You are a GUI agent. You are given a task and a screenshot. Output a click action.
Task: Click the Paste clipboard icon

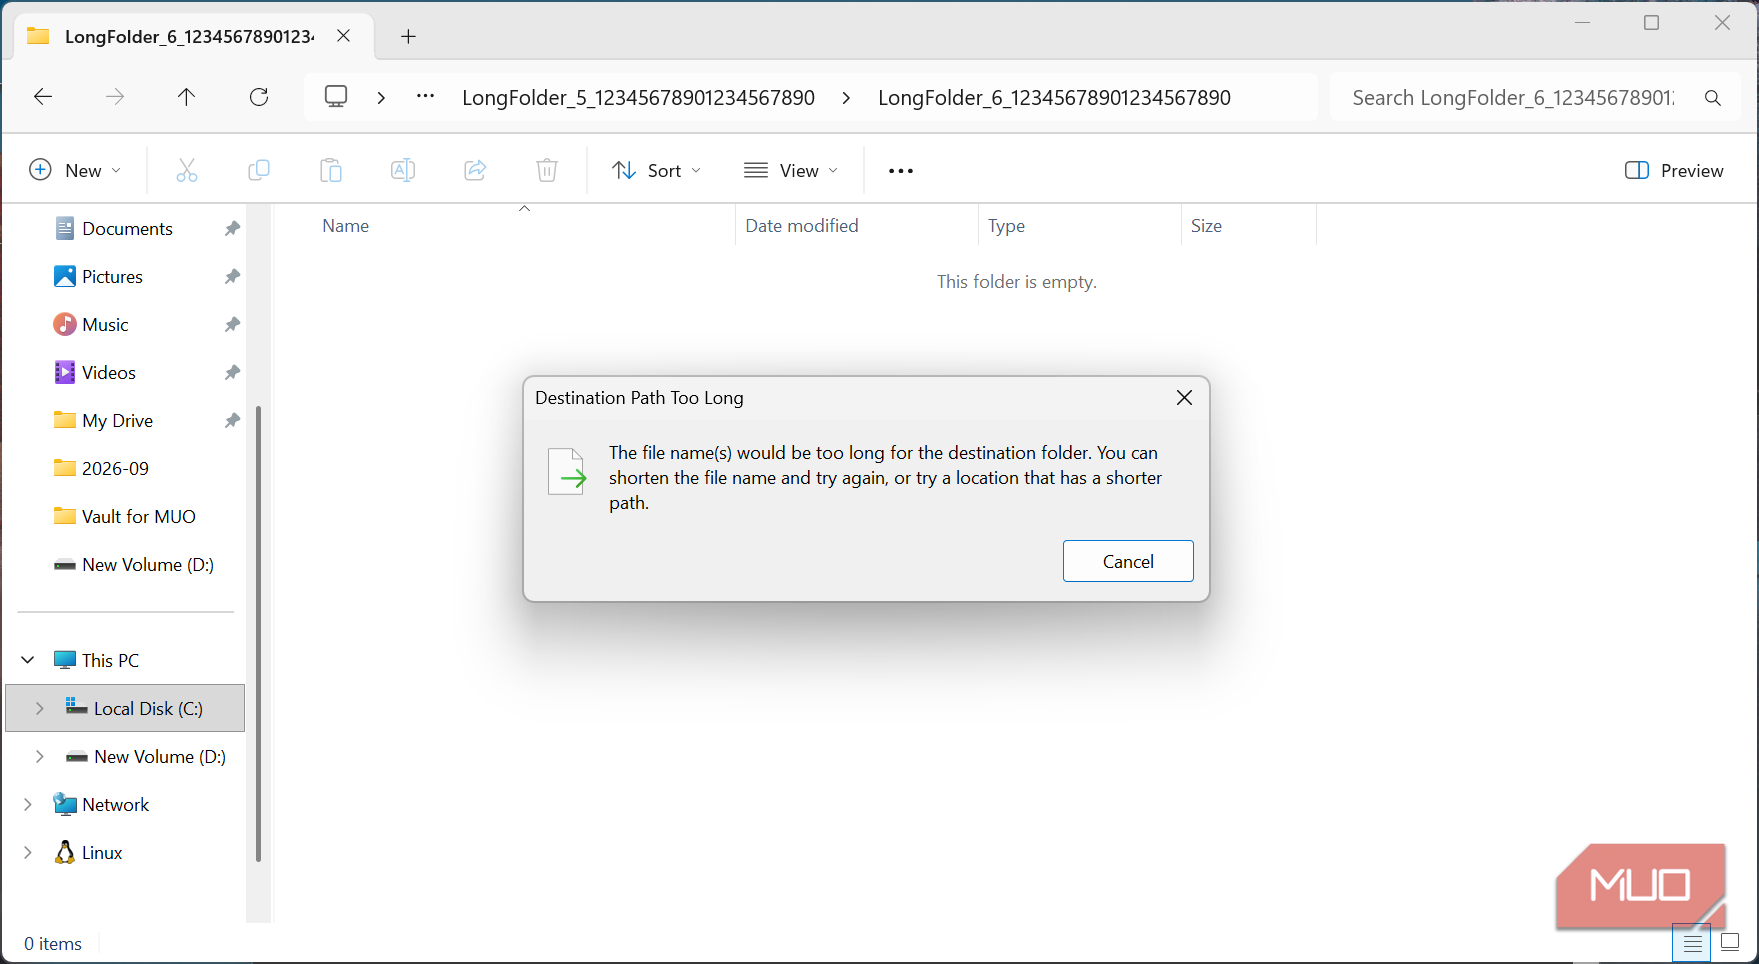(331, 171)
